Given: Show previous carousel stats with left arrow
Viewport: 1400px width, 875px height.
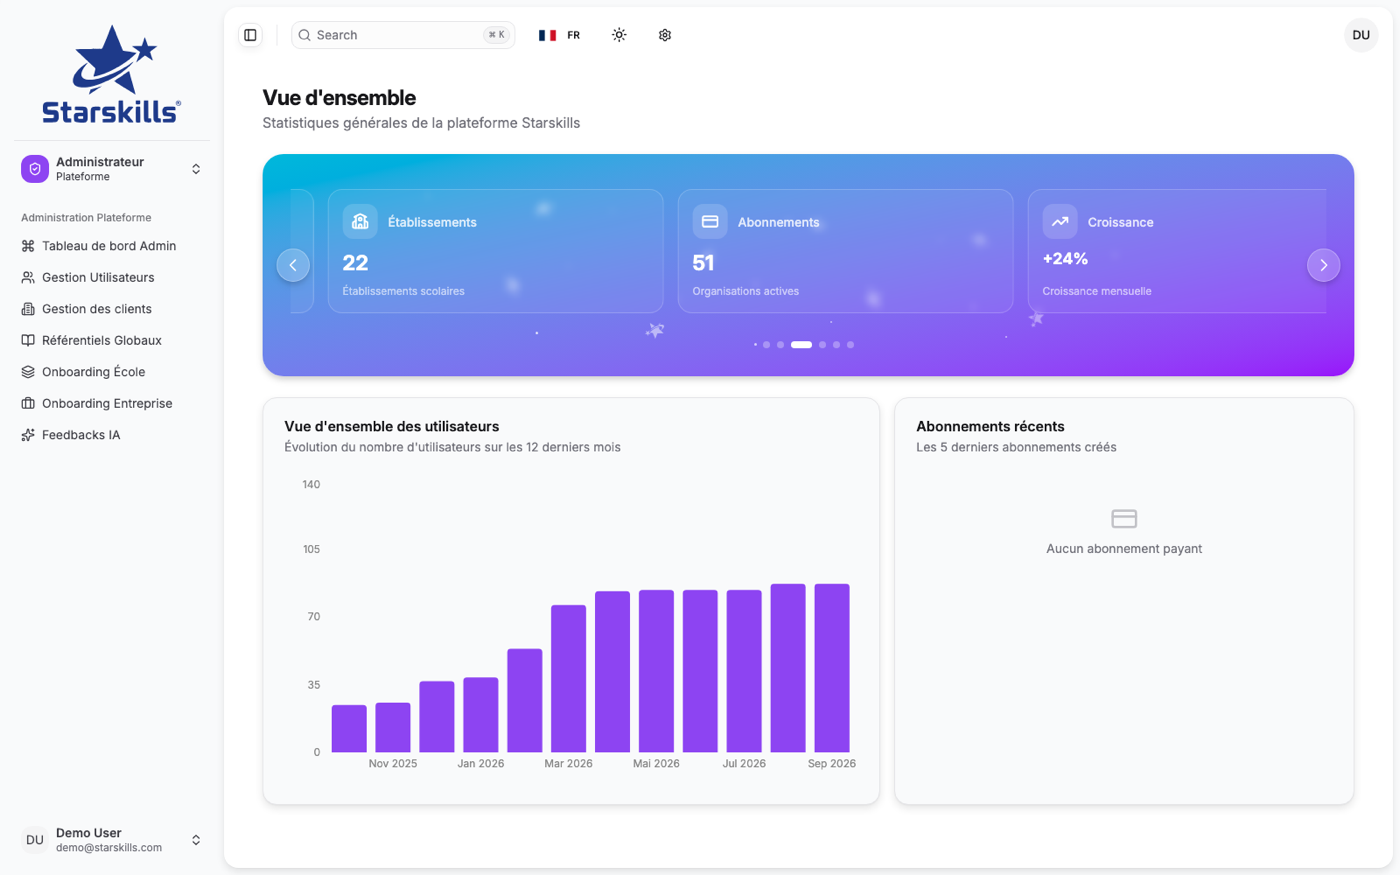Looking at the screenshot, I should tap(293, 265).
